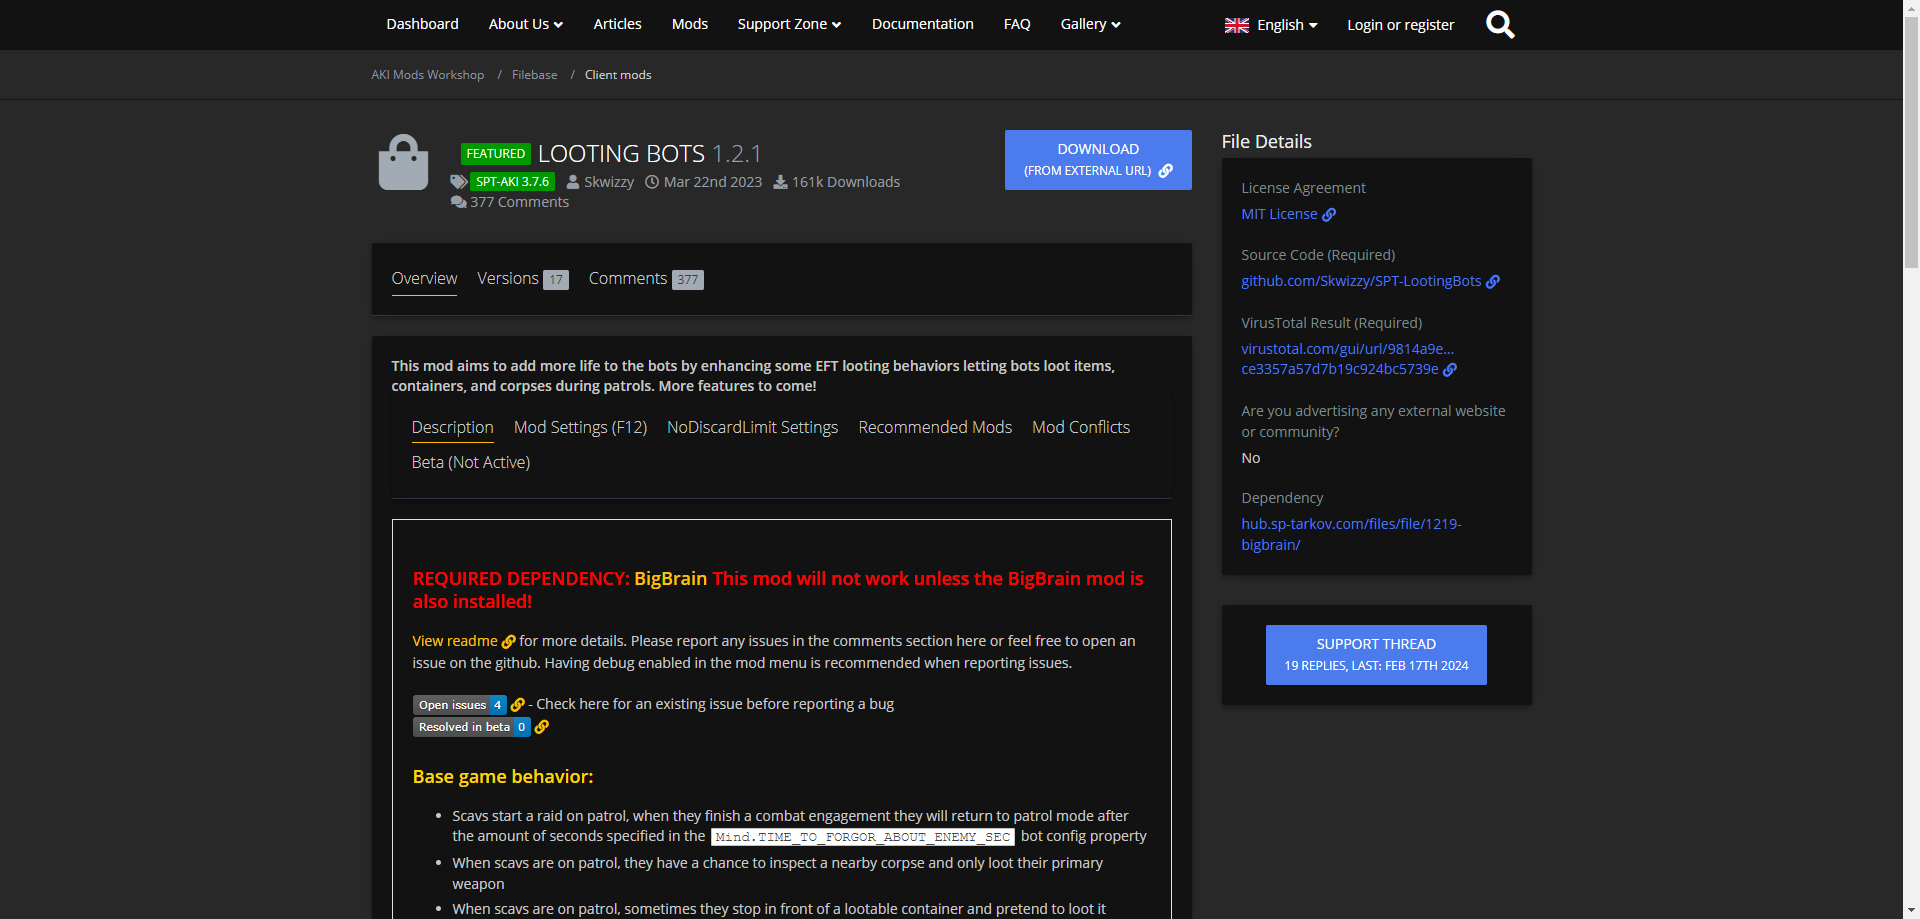Expand the Support Zone dropdown menu
1920x919 pixels.
(789, 24)
